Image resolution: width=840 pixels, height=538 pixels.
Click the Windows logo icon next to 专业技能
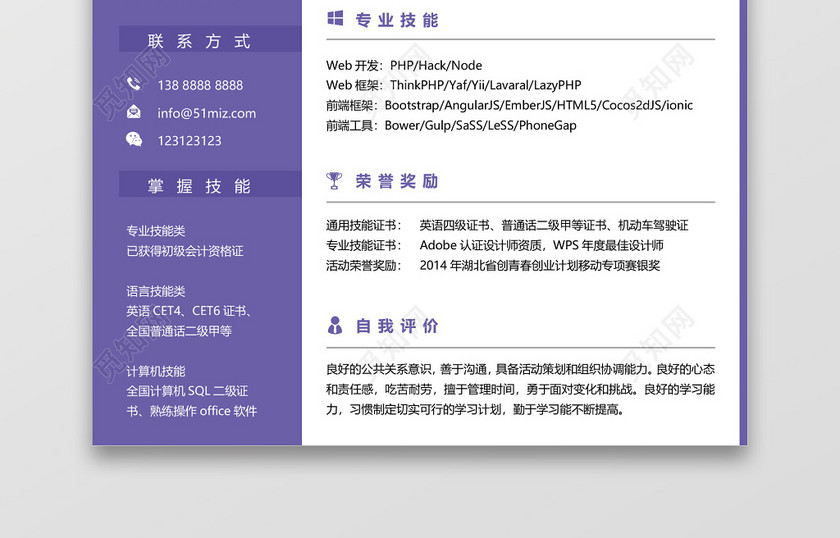tap(335, 18)
